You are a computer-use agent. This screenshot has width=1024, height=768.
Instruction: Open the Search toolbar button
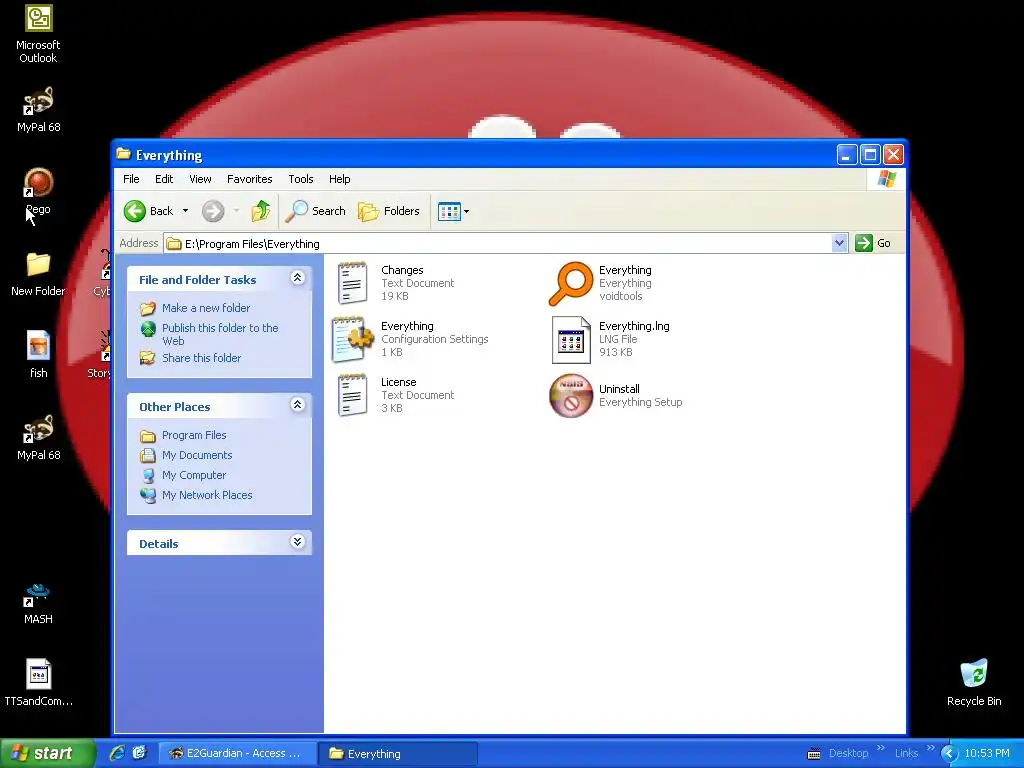(315, 211)
